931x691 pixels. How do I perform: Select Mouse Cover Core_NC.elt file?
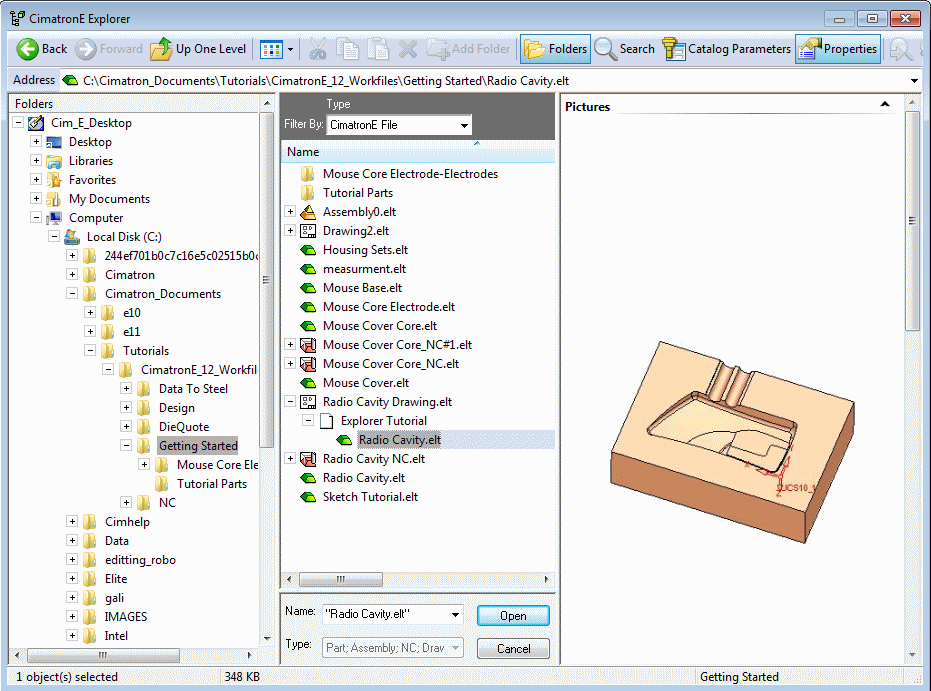pyautogui.click(x=390, y=364)
